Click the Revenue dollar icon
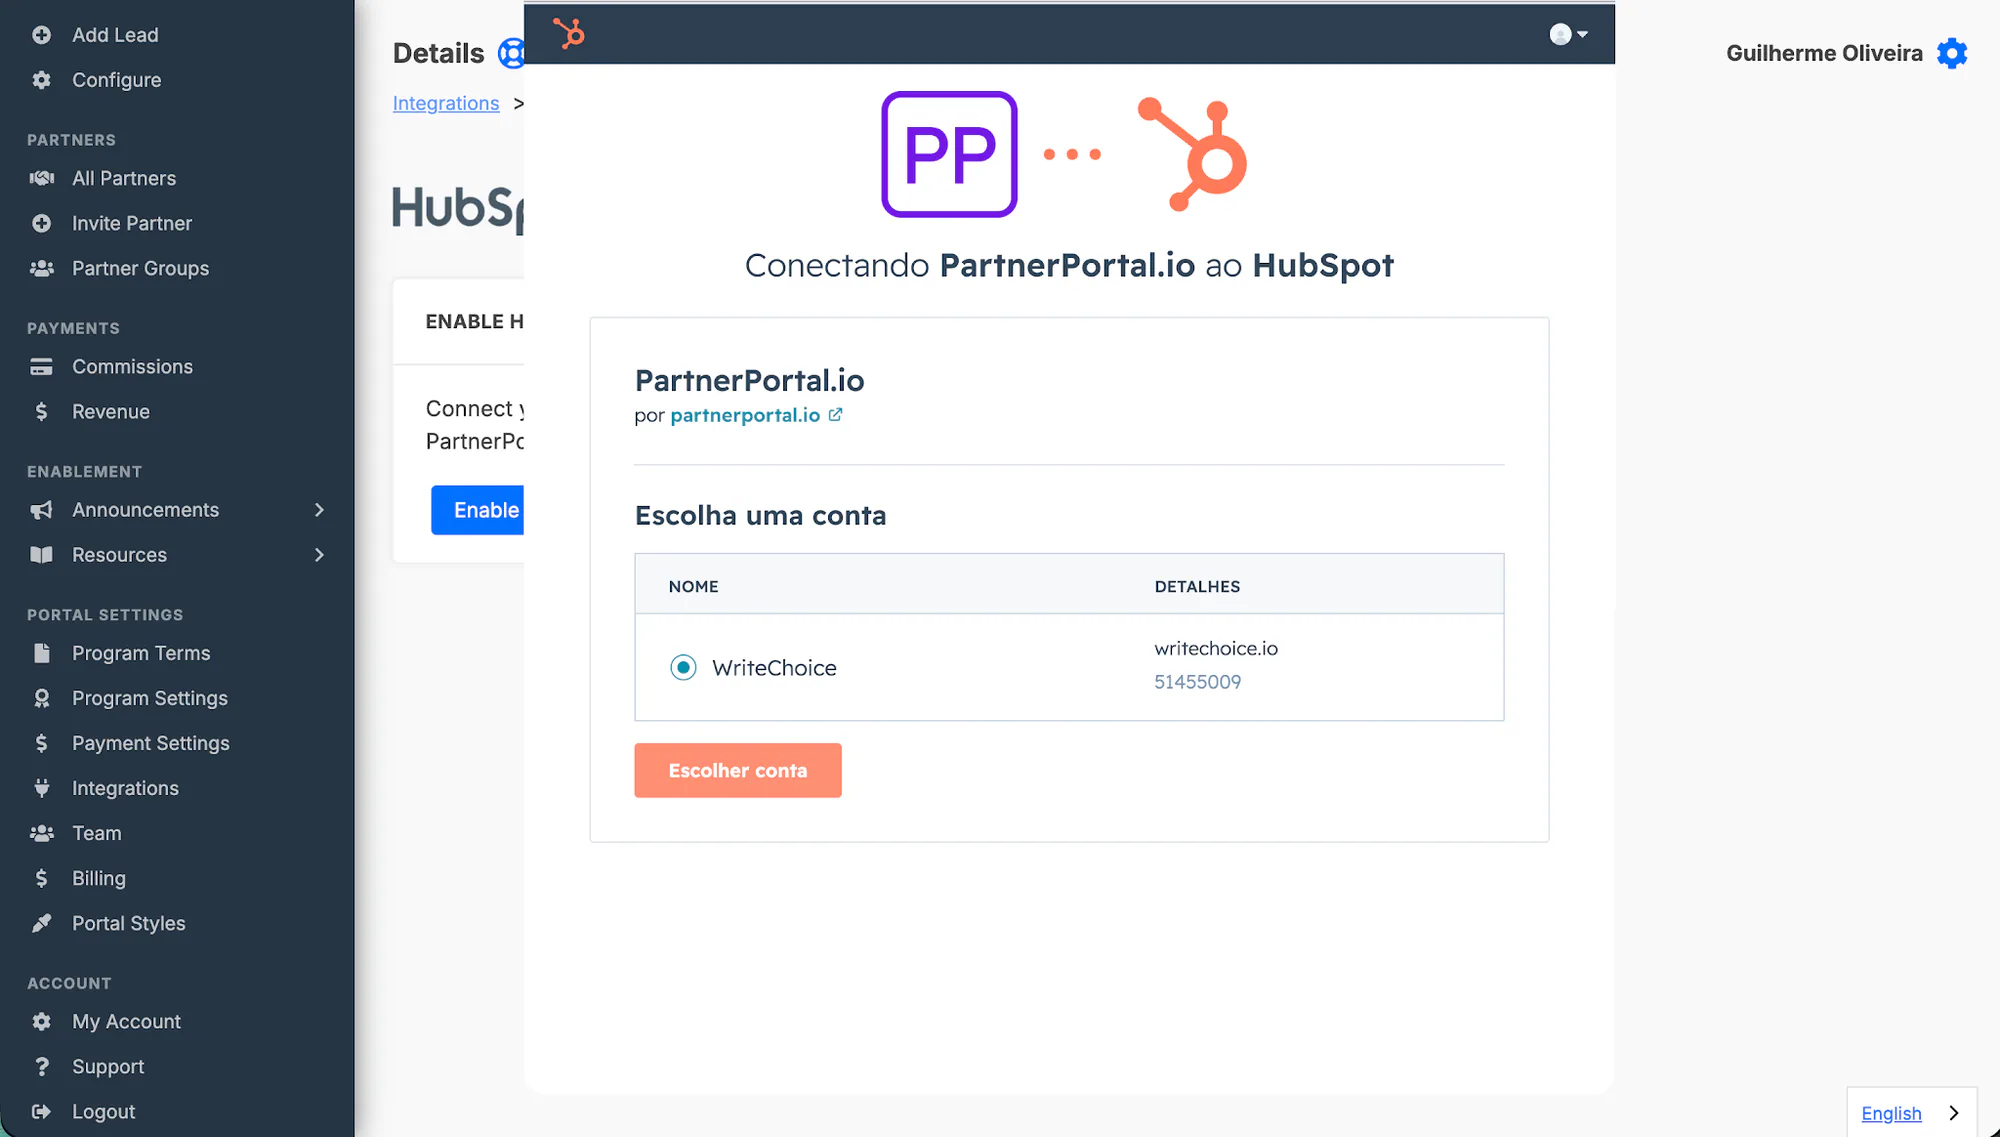The width and height of the screenshot is (2000, 1137). coord(41,412)
